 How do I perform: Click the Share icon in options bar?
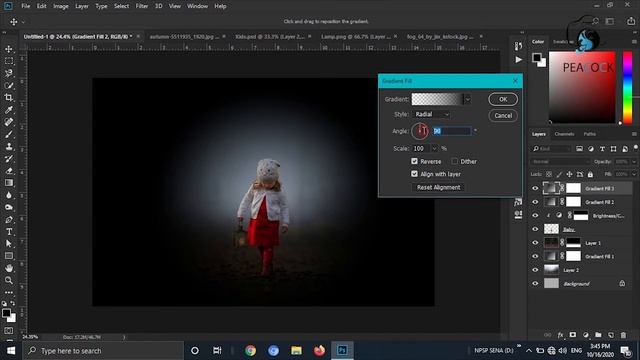click(631, 21)
